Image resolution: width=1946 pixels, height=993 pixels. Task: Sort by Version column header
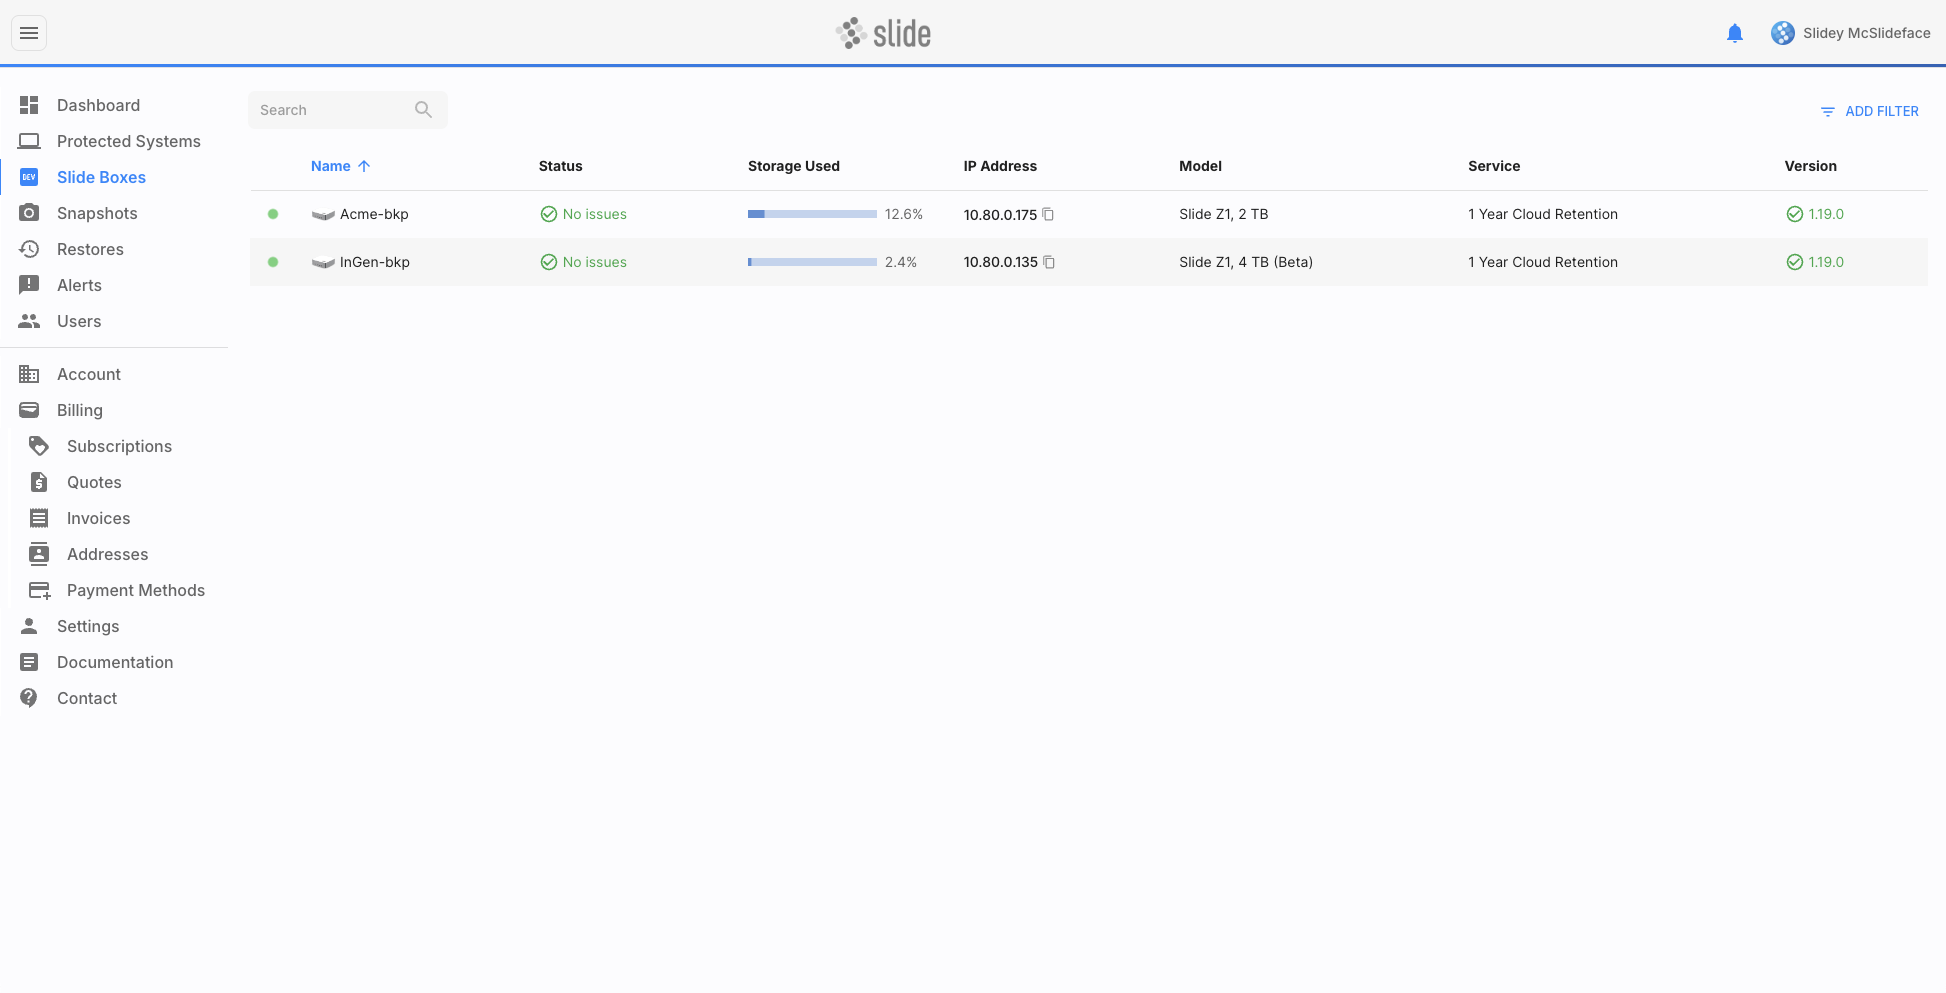(x=1810, y=166)
